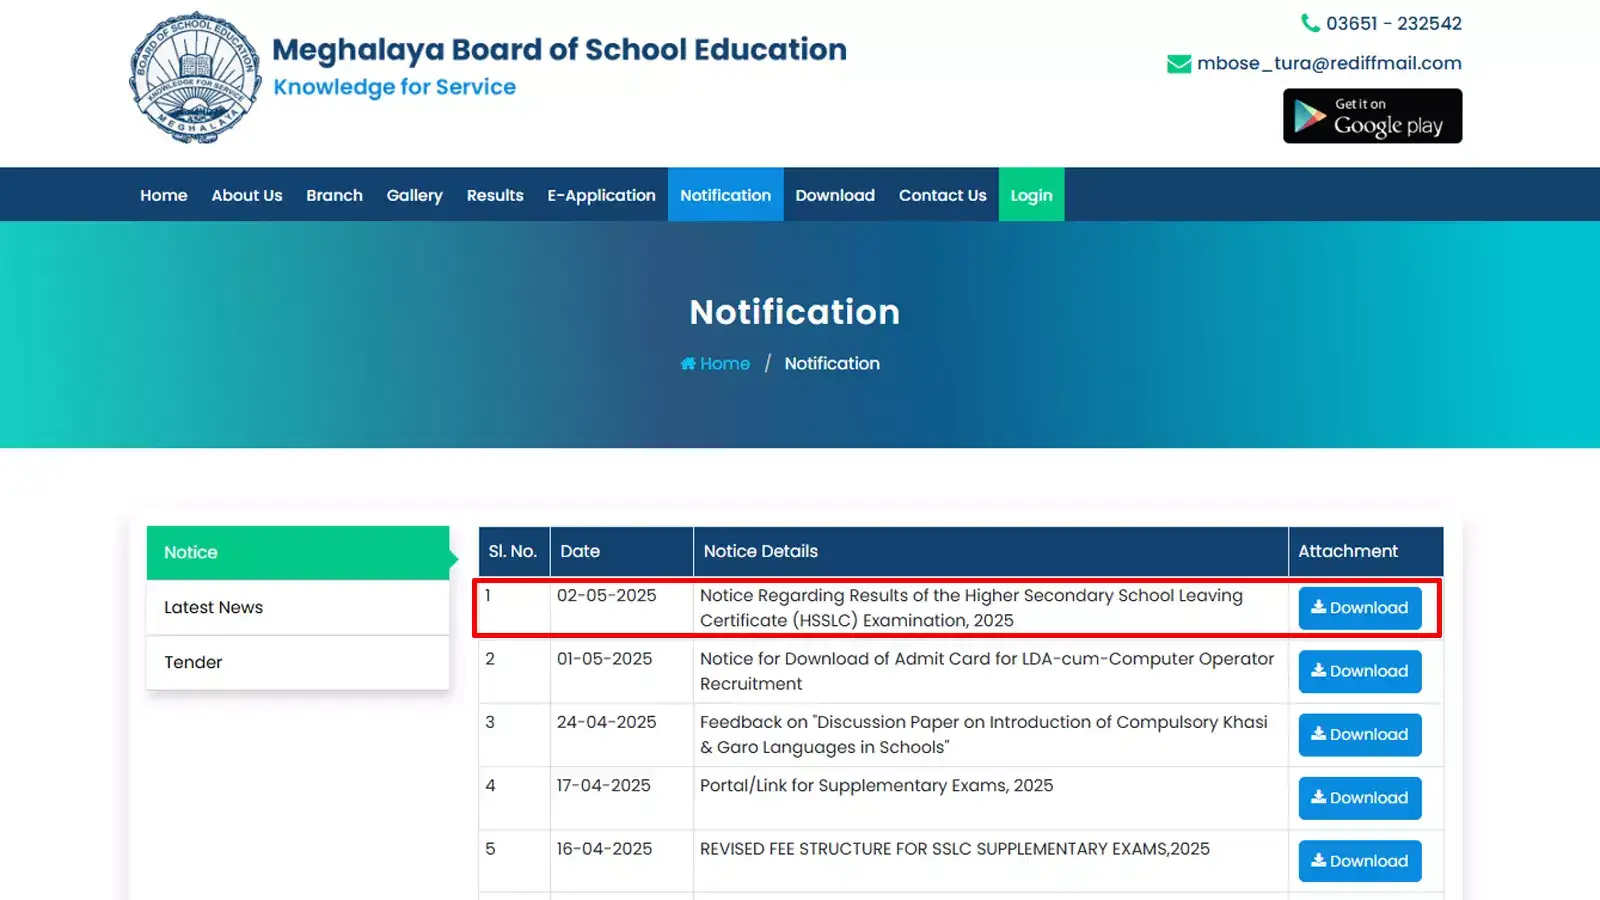The image size is (1600, 900).
Task: Download the Khasi and Garo feedback paper
Action: coord(1359,735)
